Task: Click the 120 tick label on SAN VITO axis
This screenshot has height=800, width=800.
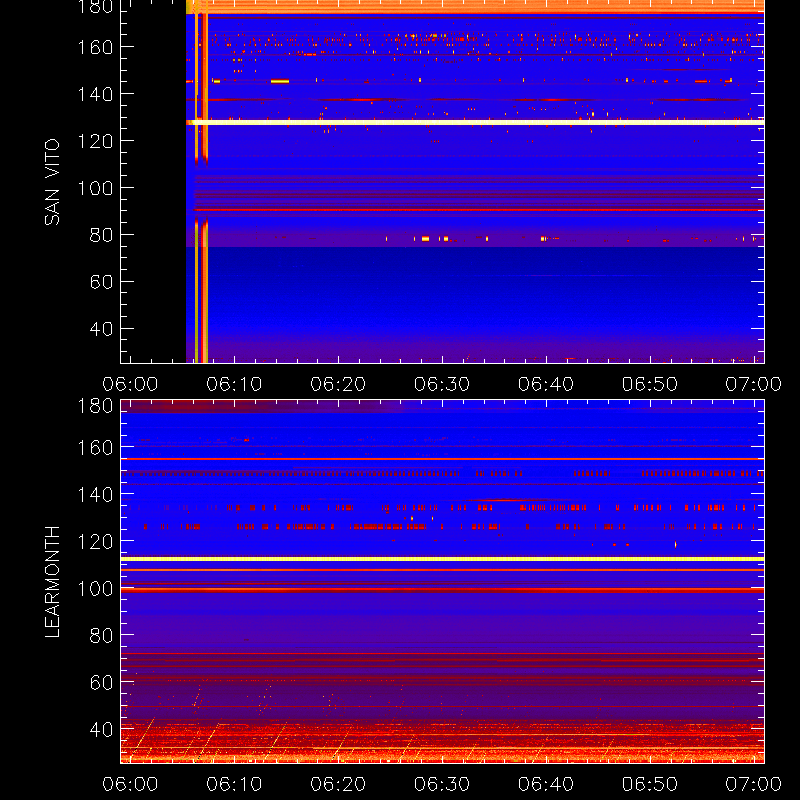Action: 95,141
